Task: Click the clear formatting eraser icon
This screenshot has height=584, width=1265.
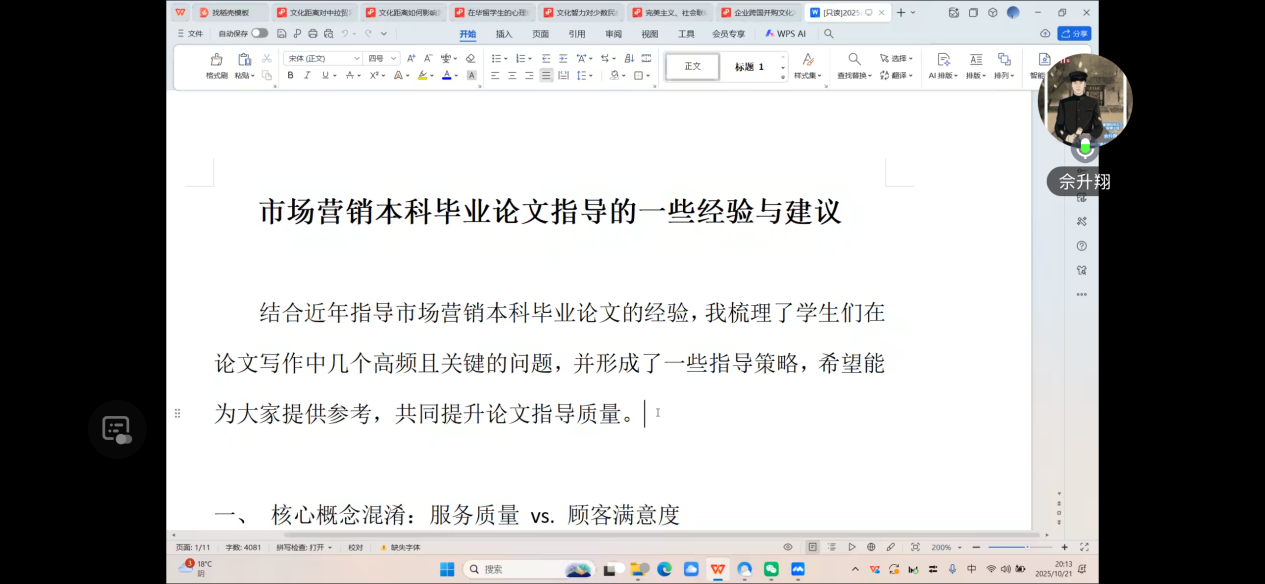Action: click(470, 59)
